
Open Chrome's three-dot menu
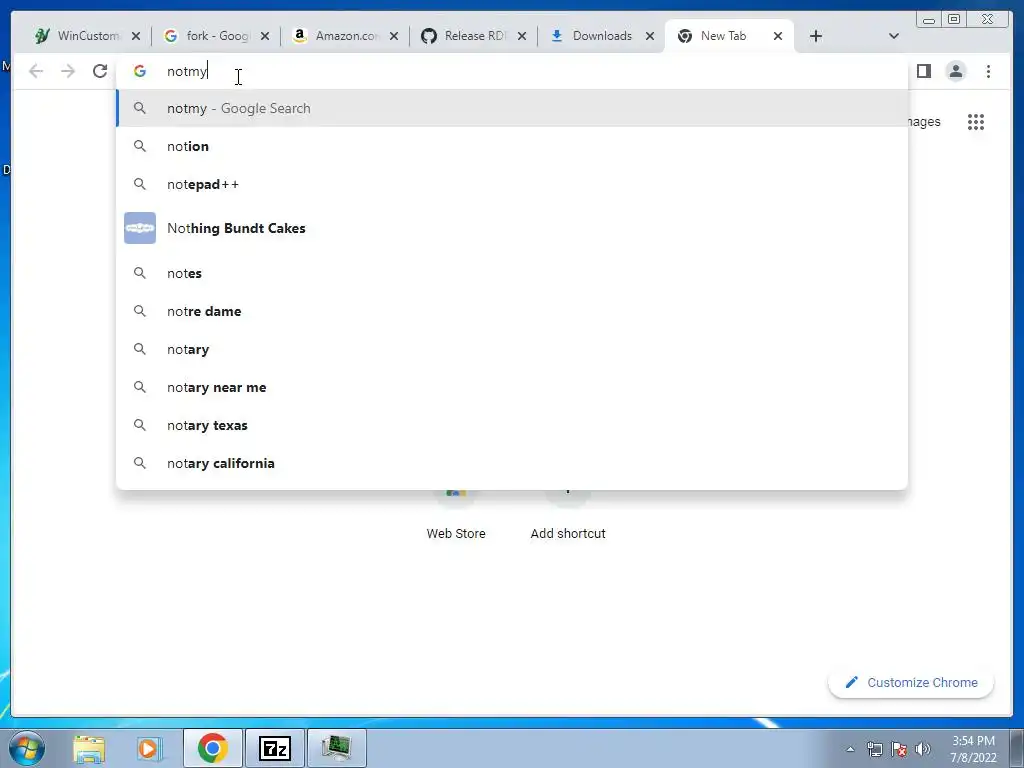click(988, 71)
